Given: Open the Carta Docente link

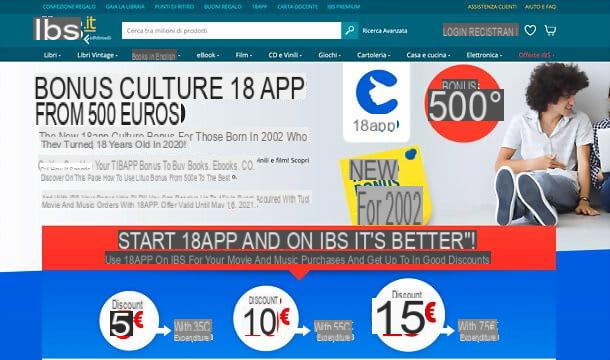Looking at the screenshot, I should 298,7.
